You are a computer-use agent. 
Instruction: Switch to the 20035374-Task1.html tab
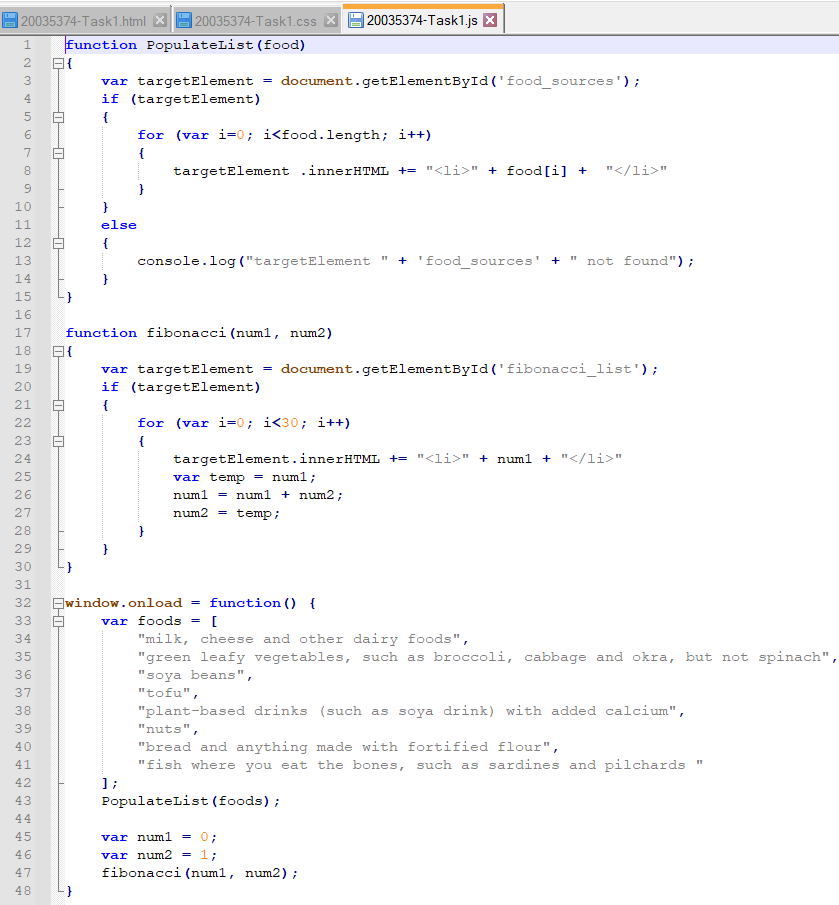83,21
